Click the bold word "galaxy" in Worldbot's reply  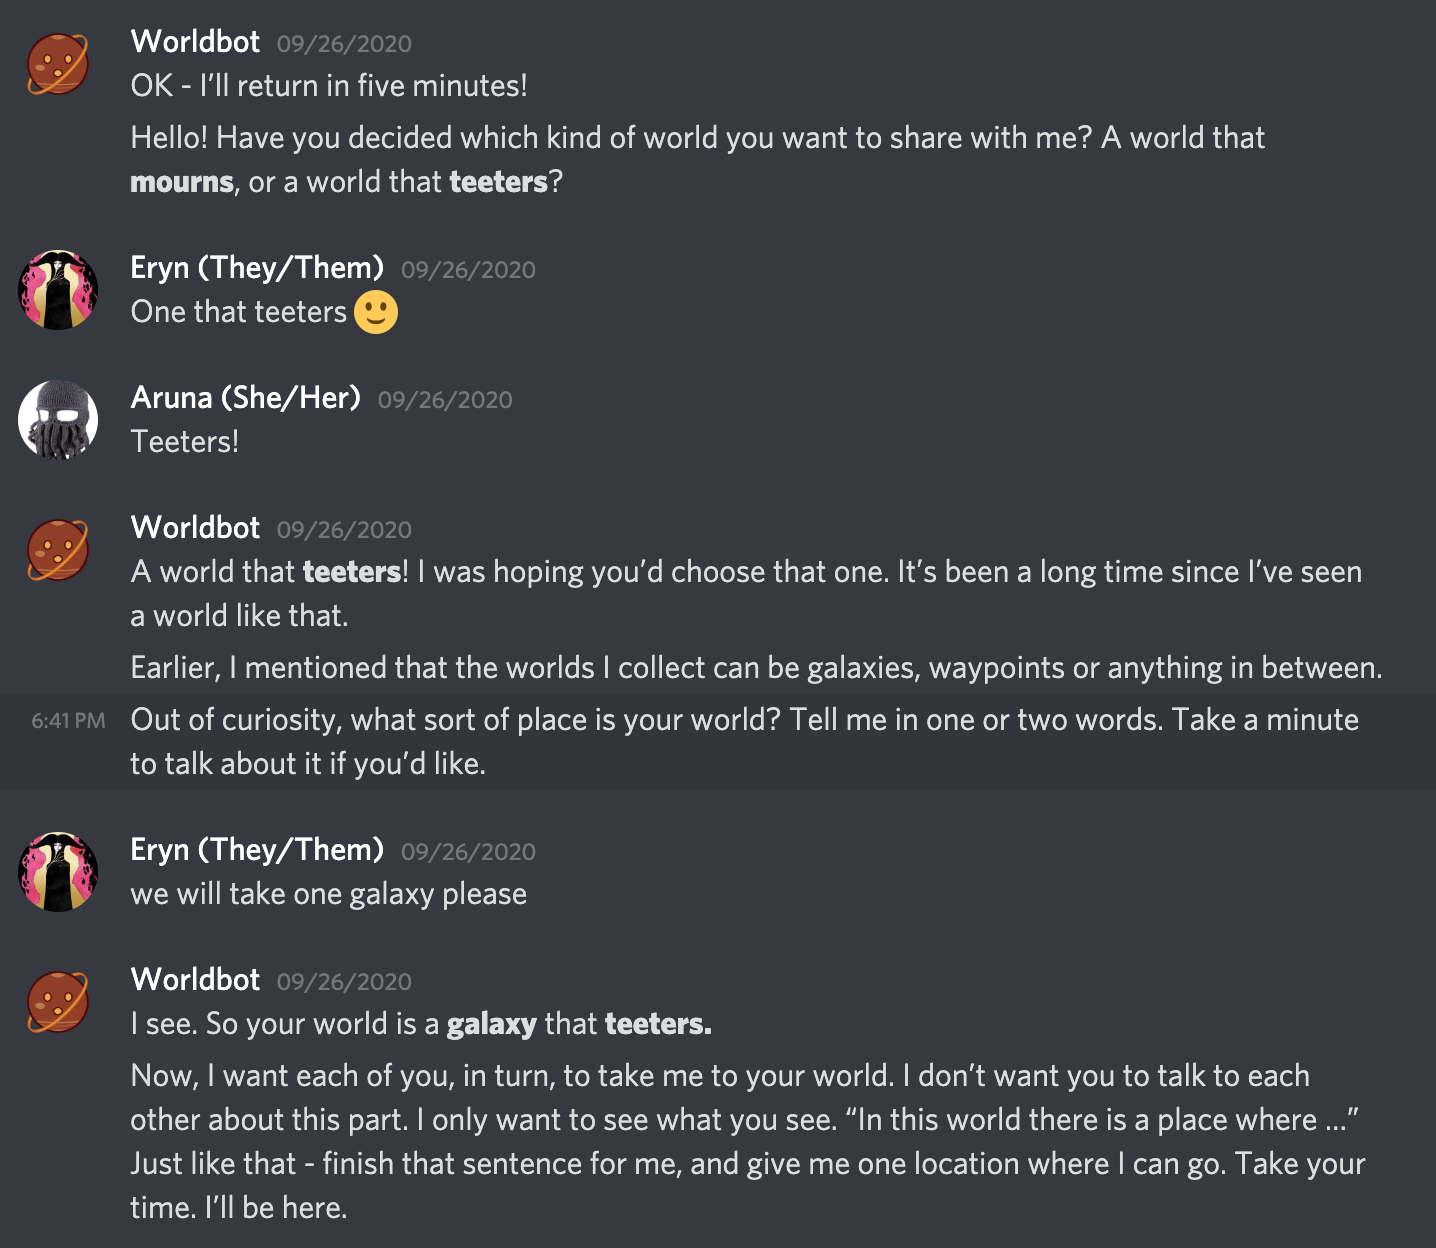tap(491, 1025)
